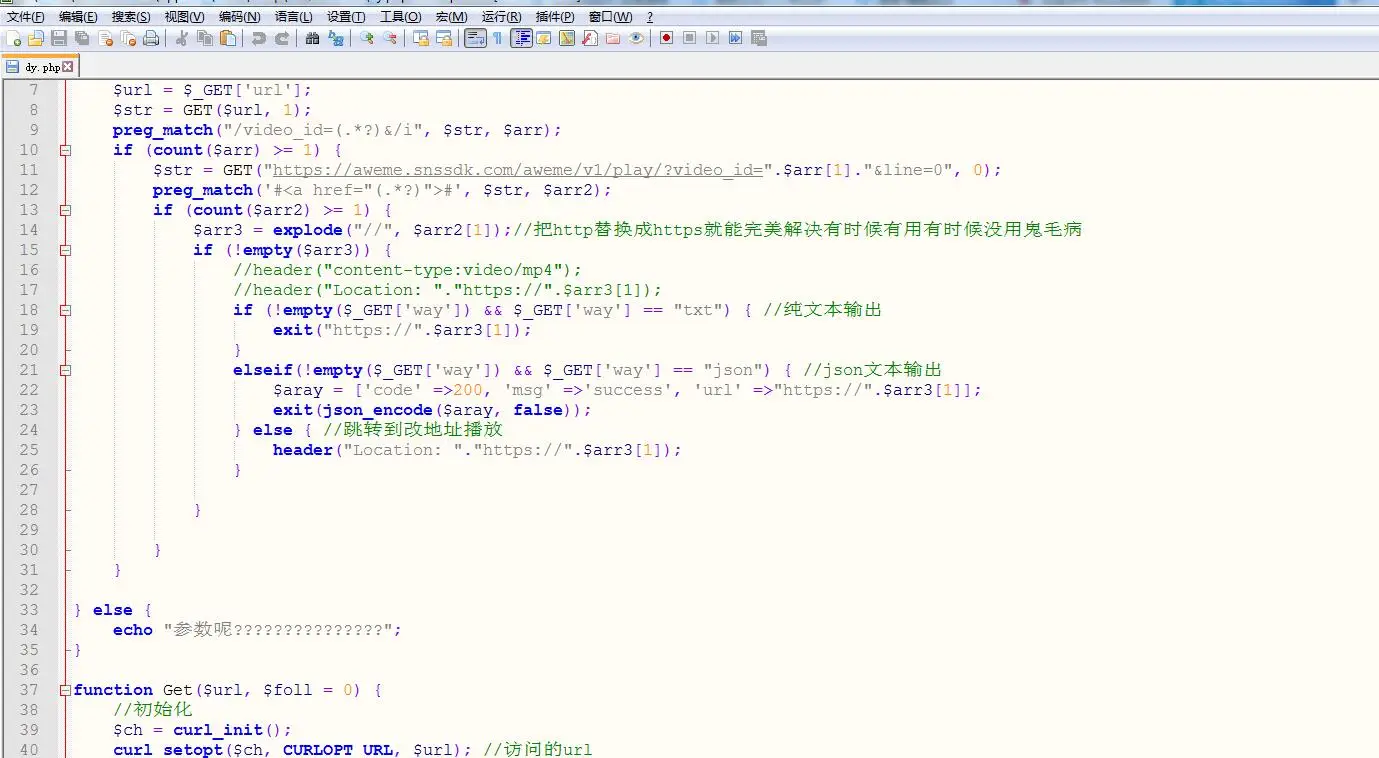Click the Print icon in toolbar
Image resolution: width=1379 pixels, height=758 pixels.
(151, 39)
